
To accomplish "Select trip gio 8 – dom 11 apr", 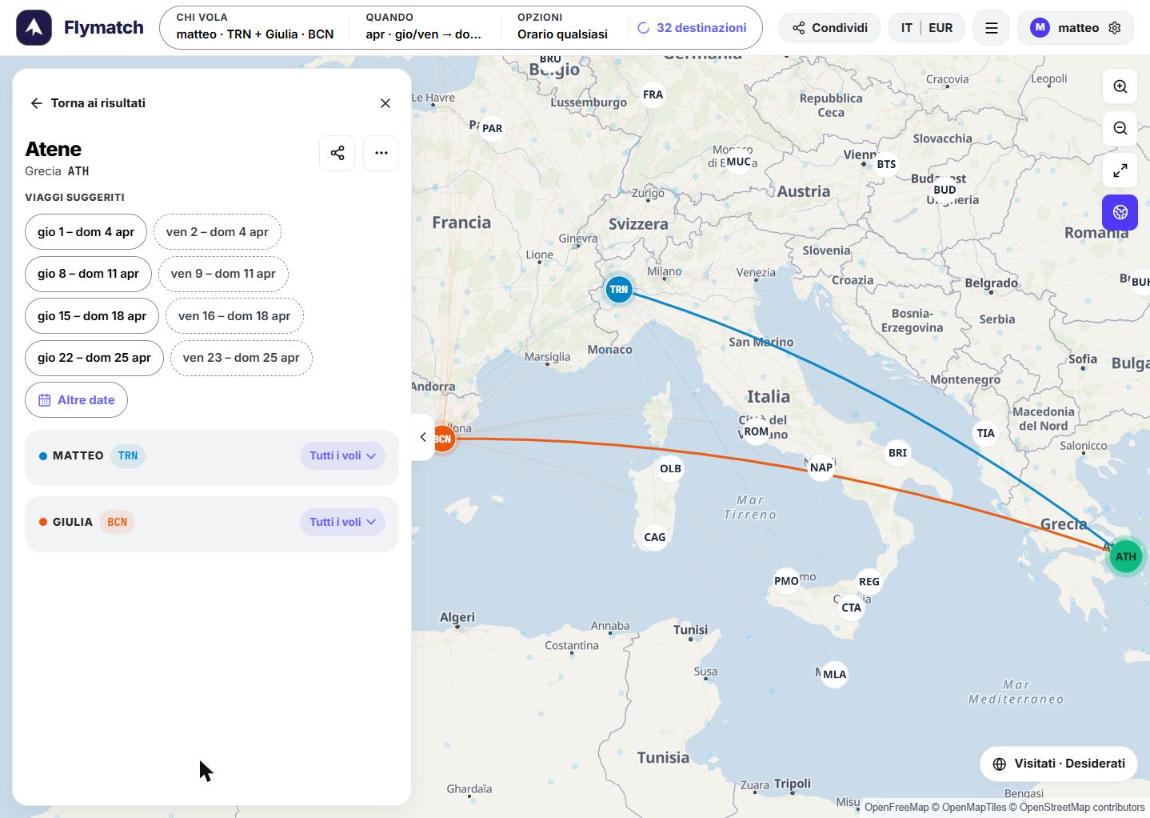I will (88, 274).
